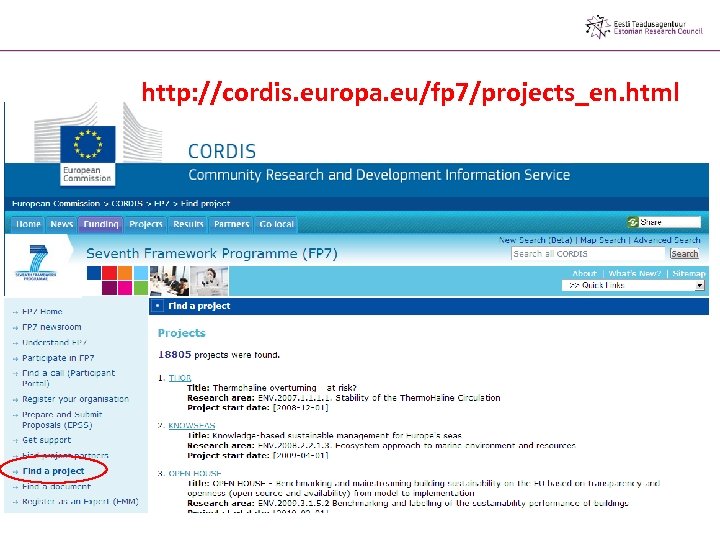
Task: Open the Advanced Search link
Action: click(667, 240)
